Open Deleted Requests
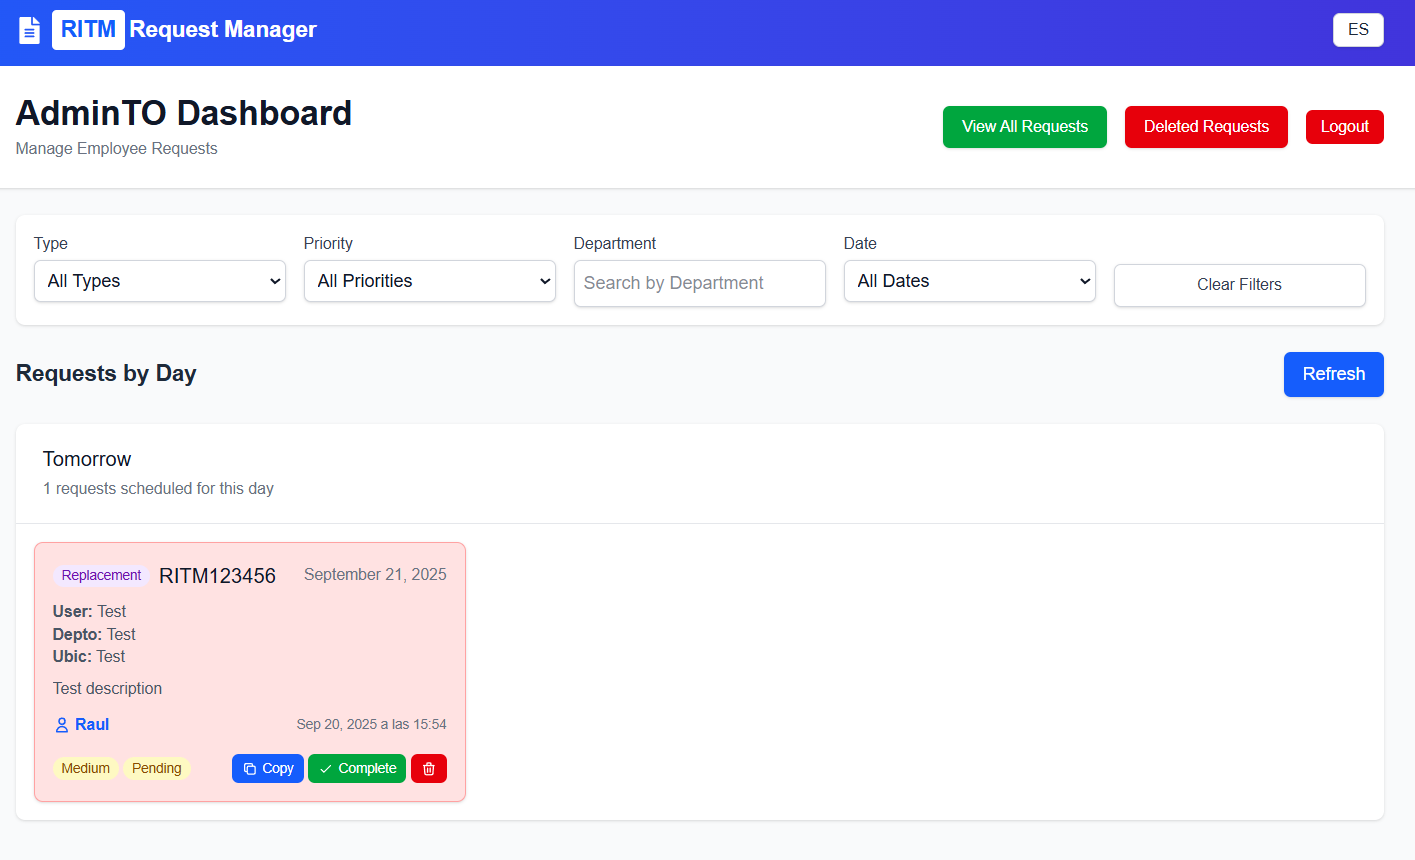 (1206, 127)
